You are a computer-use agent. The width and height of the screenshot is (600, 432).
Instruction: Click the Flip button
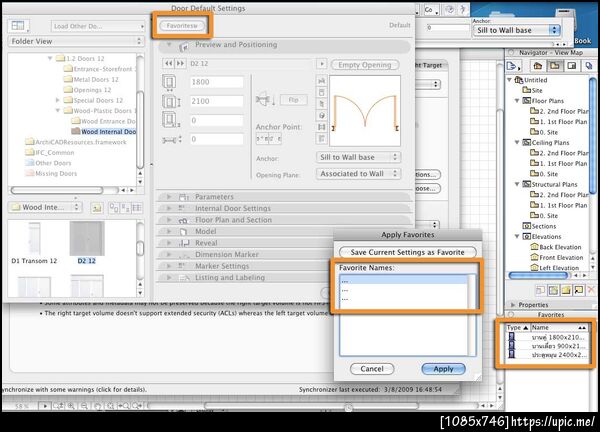(x=293, y=100)
